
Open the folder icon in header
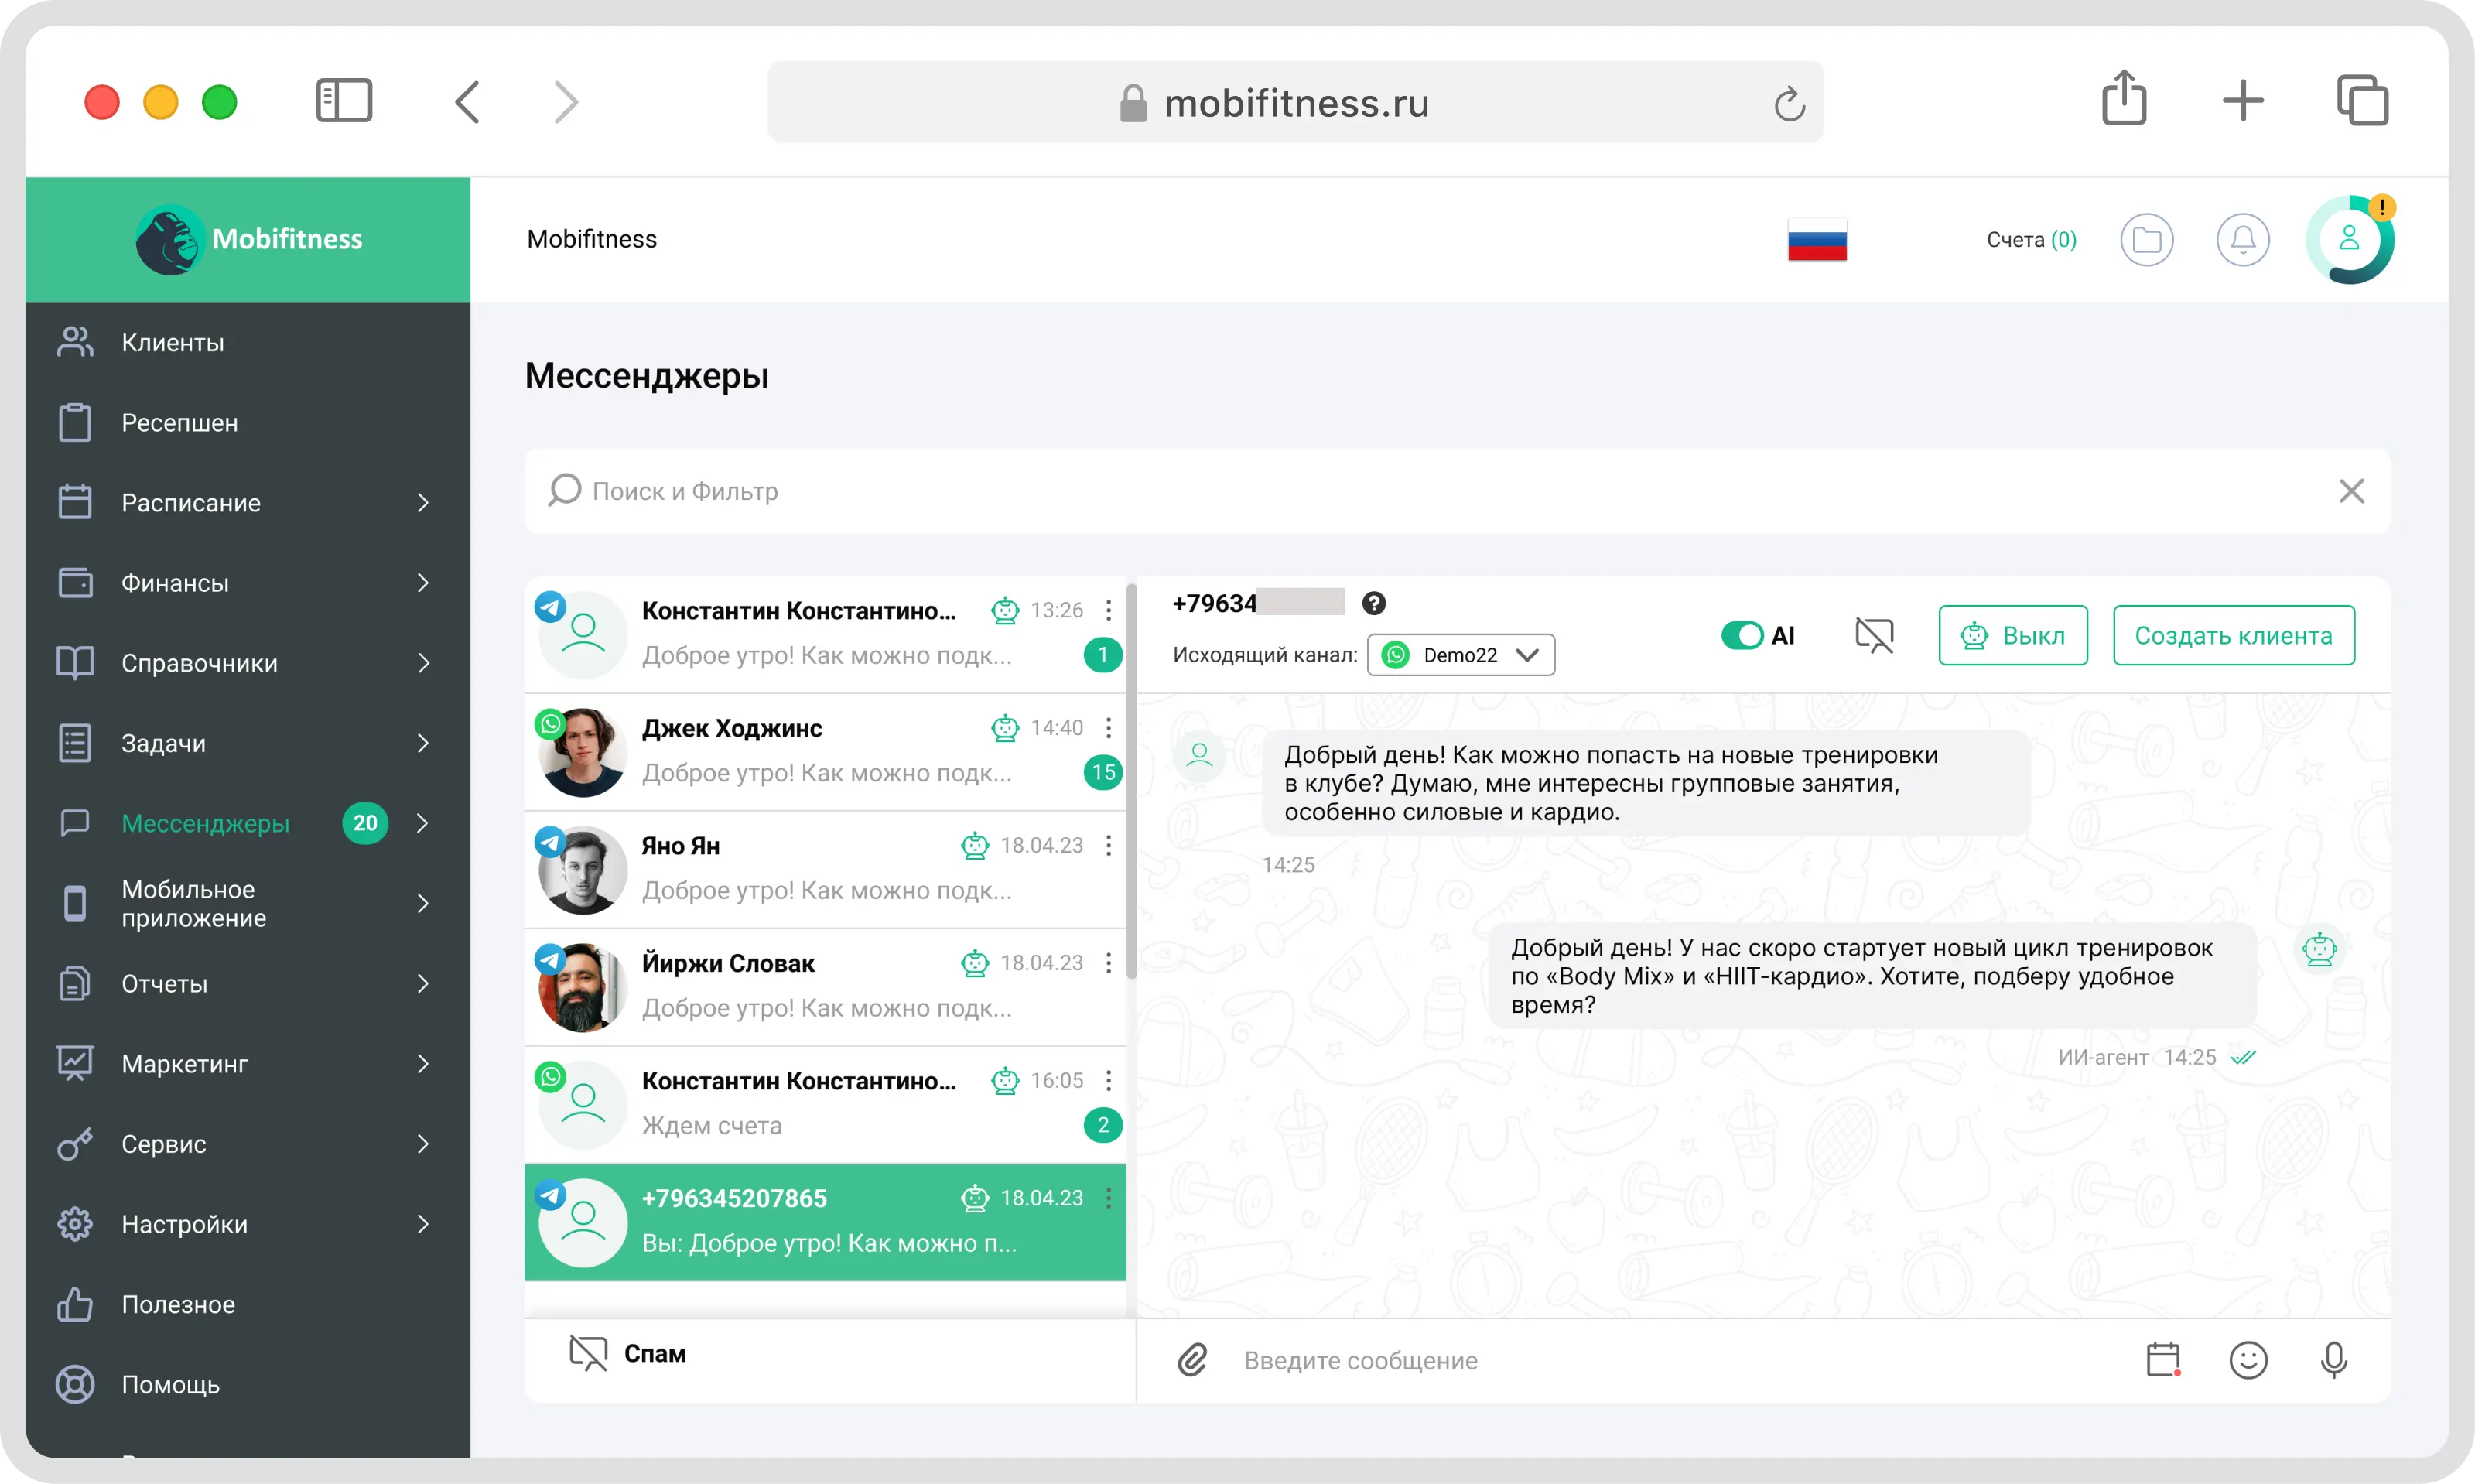(2147, 240)
